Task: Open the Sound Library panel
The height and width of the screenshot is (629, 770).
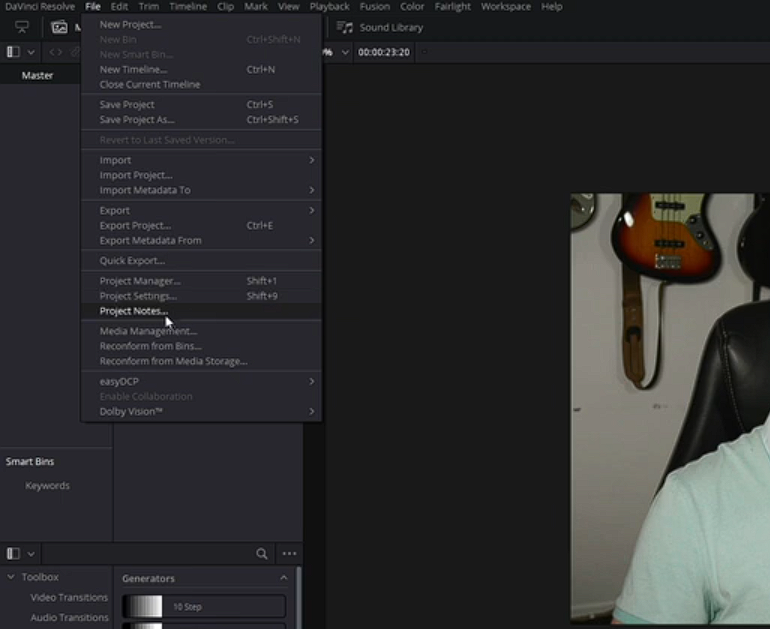Action: pyautogui.click(x=380, y=27)
